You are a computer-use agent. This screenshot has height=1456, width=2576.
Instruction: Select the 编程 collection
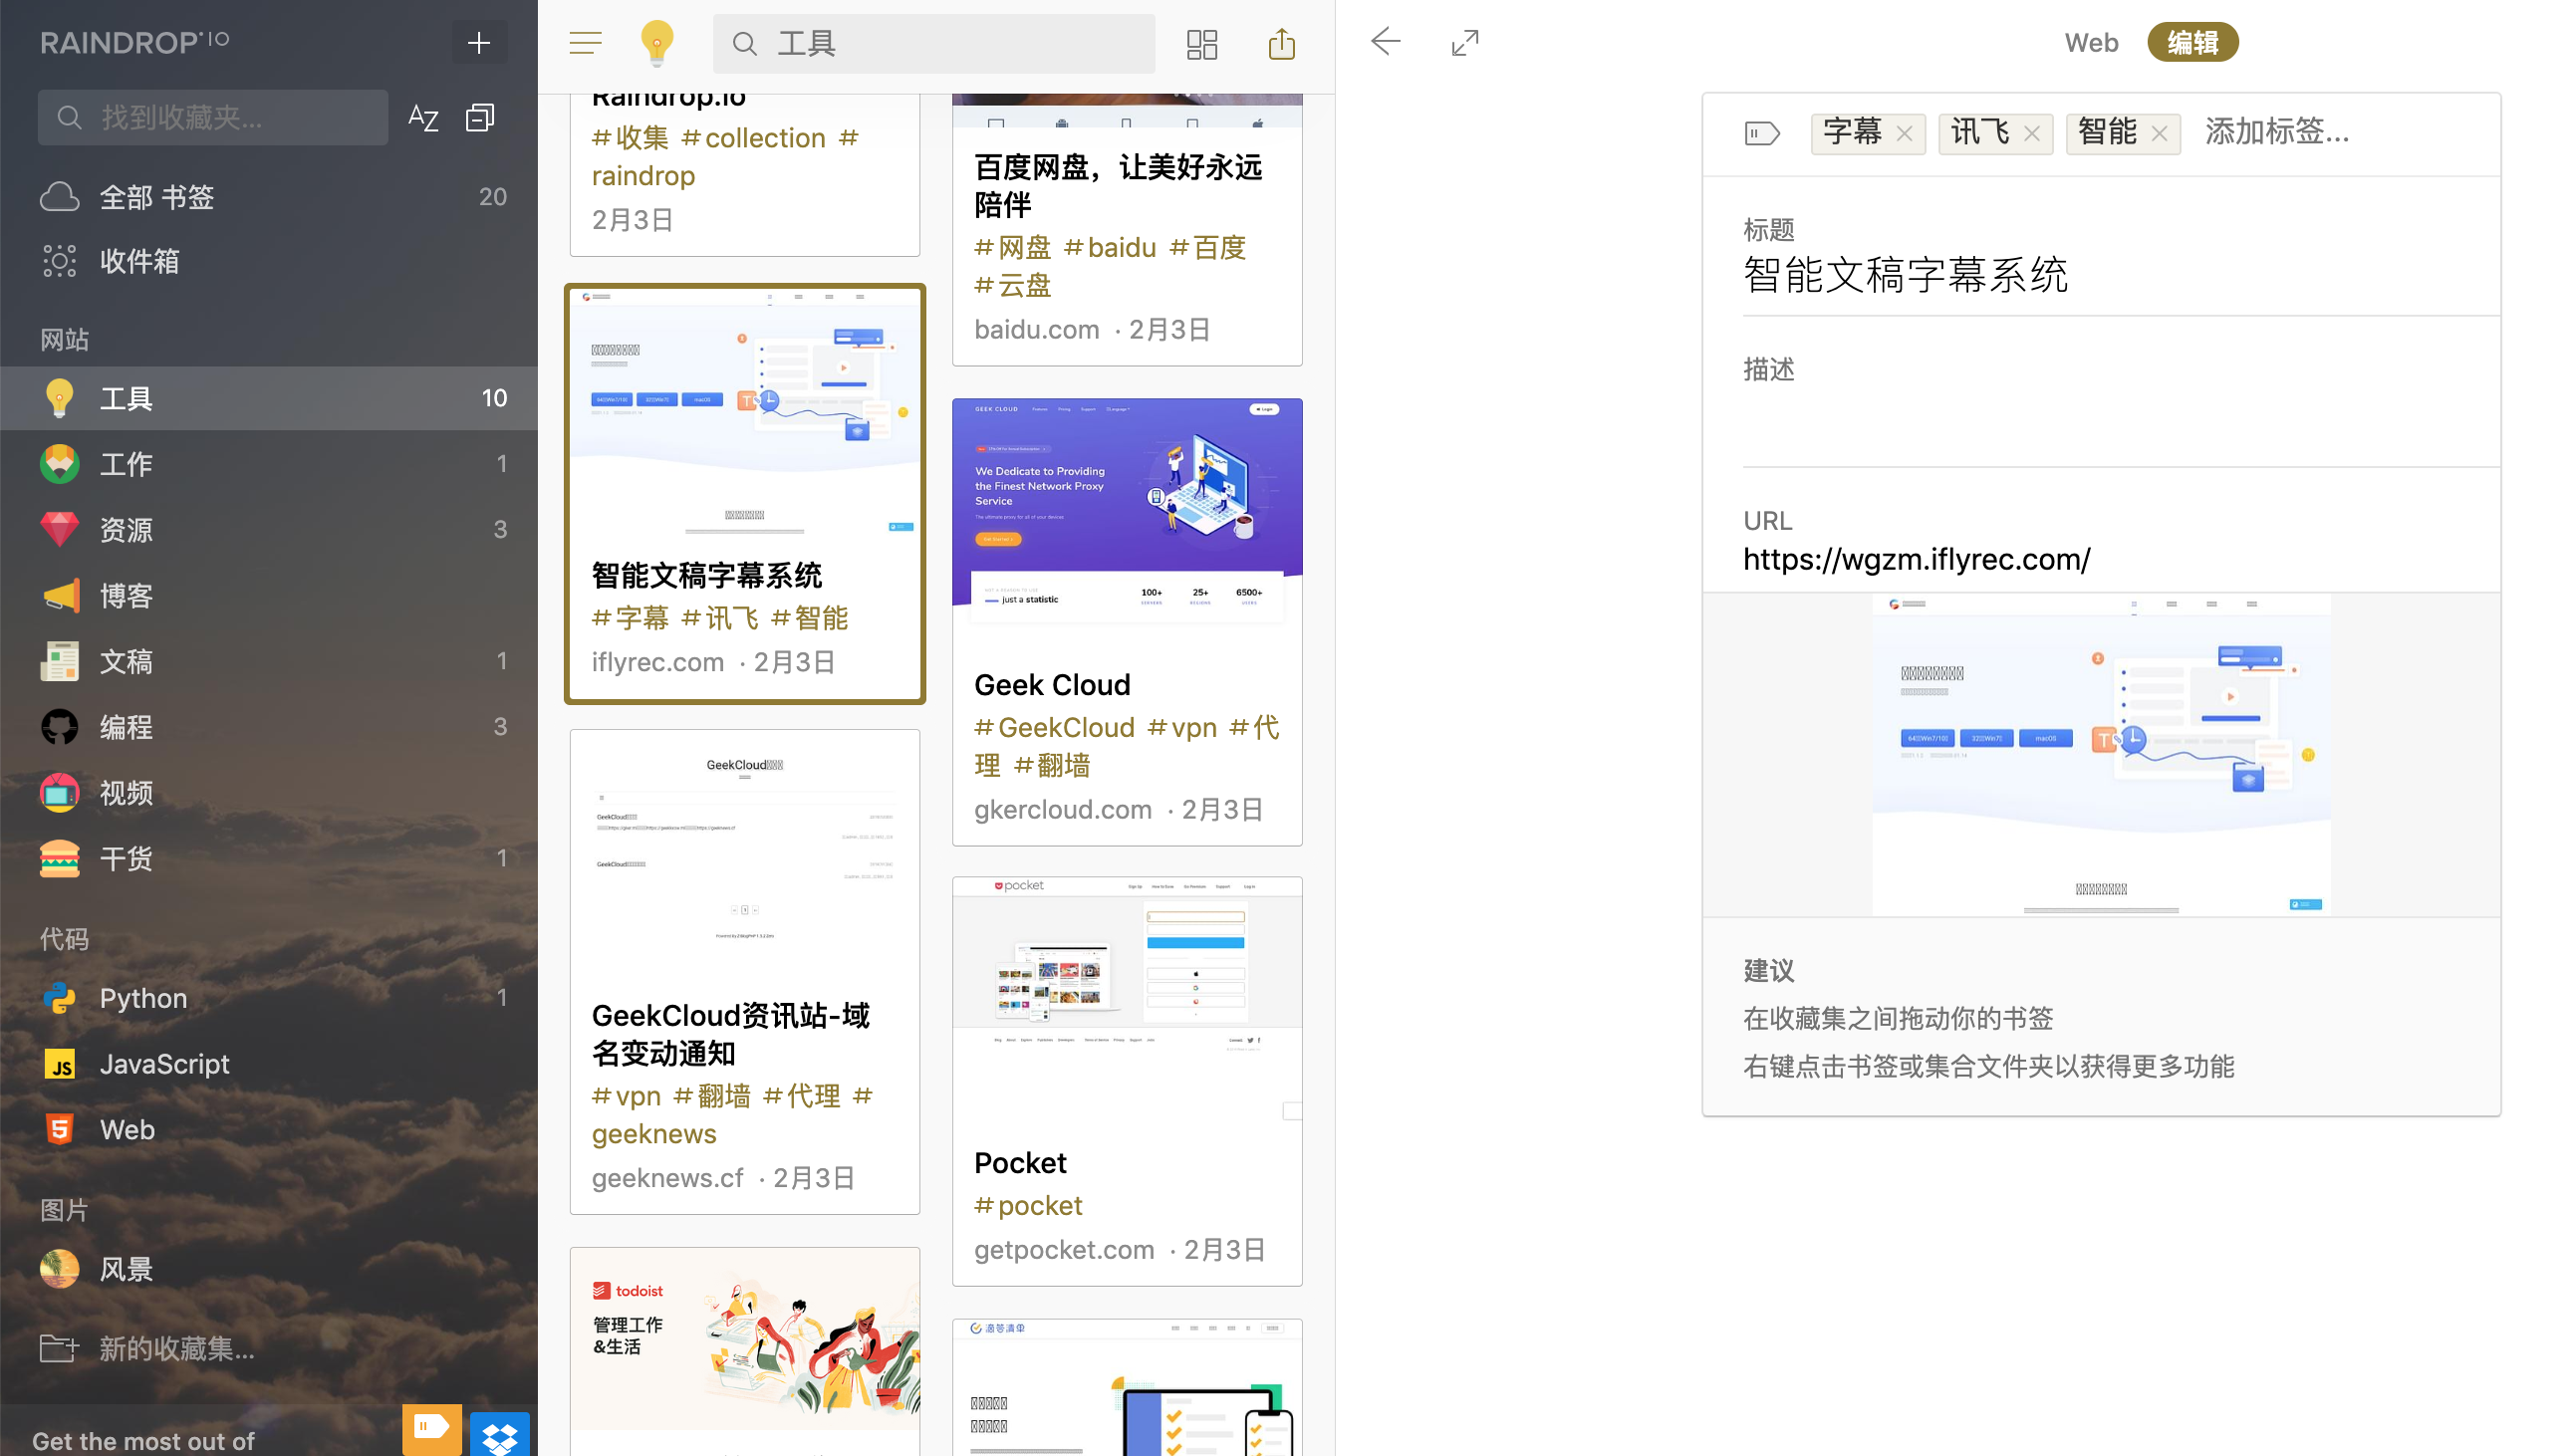269,728
